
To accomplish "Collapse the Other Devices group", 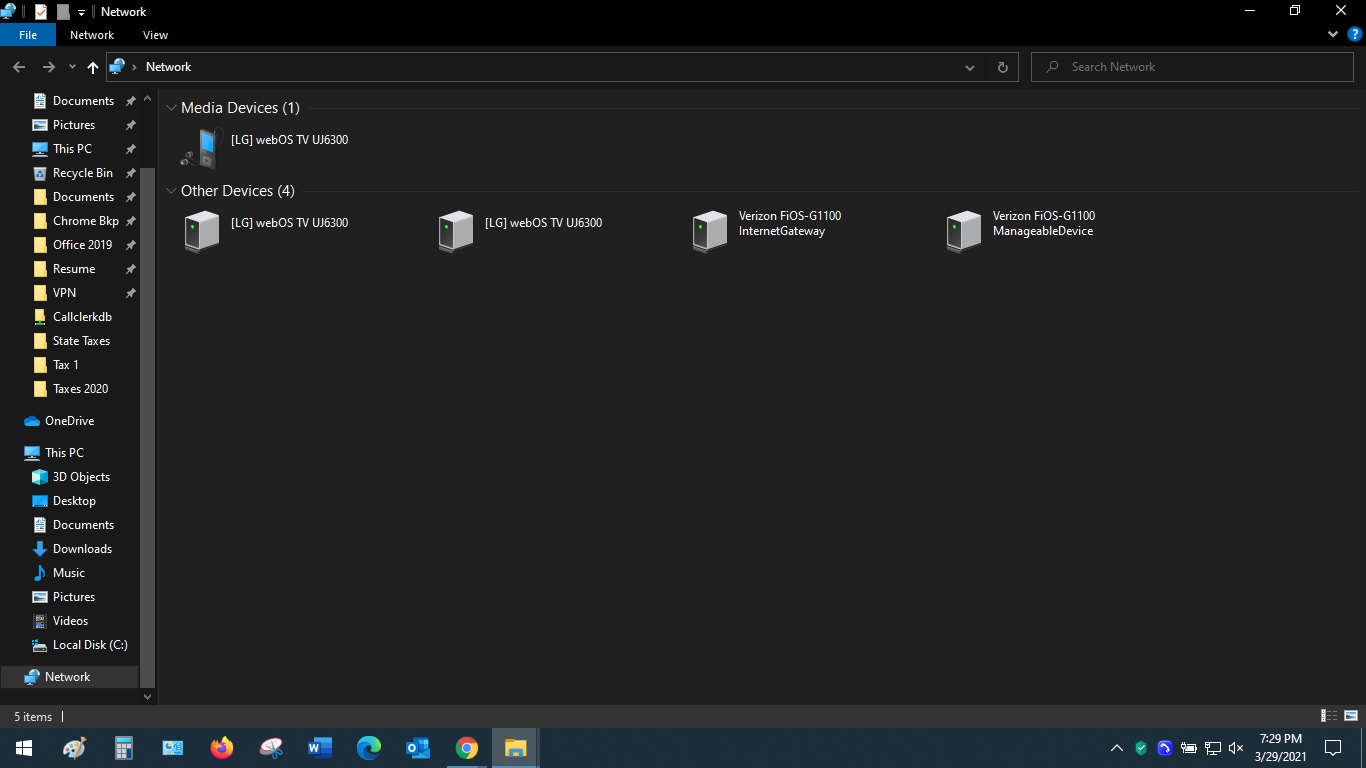I will [x=171, y=191].
